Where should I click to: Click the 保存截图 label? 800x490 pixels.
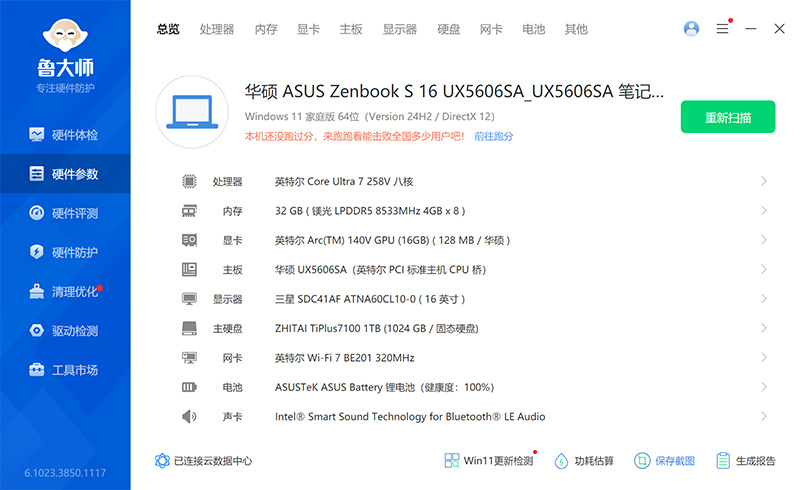click(675, 461)
